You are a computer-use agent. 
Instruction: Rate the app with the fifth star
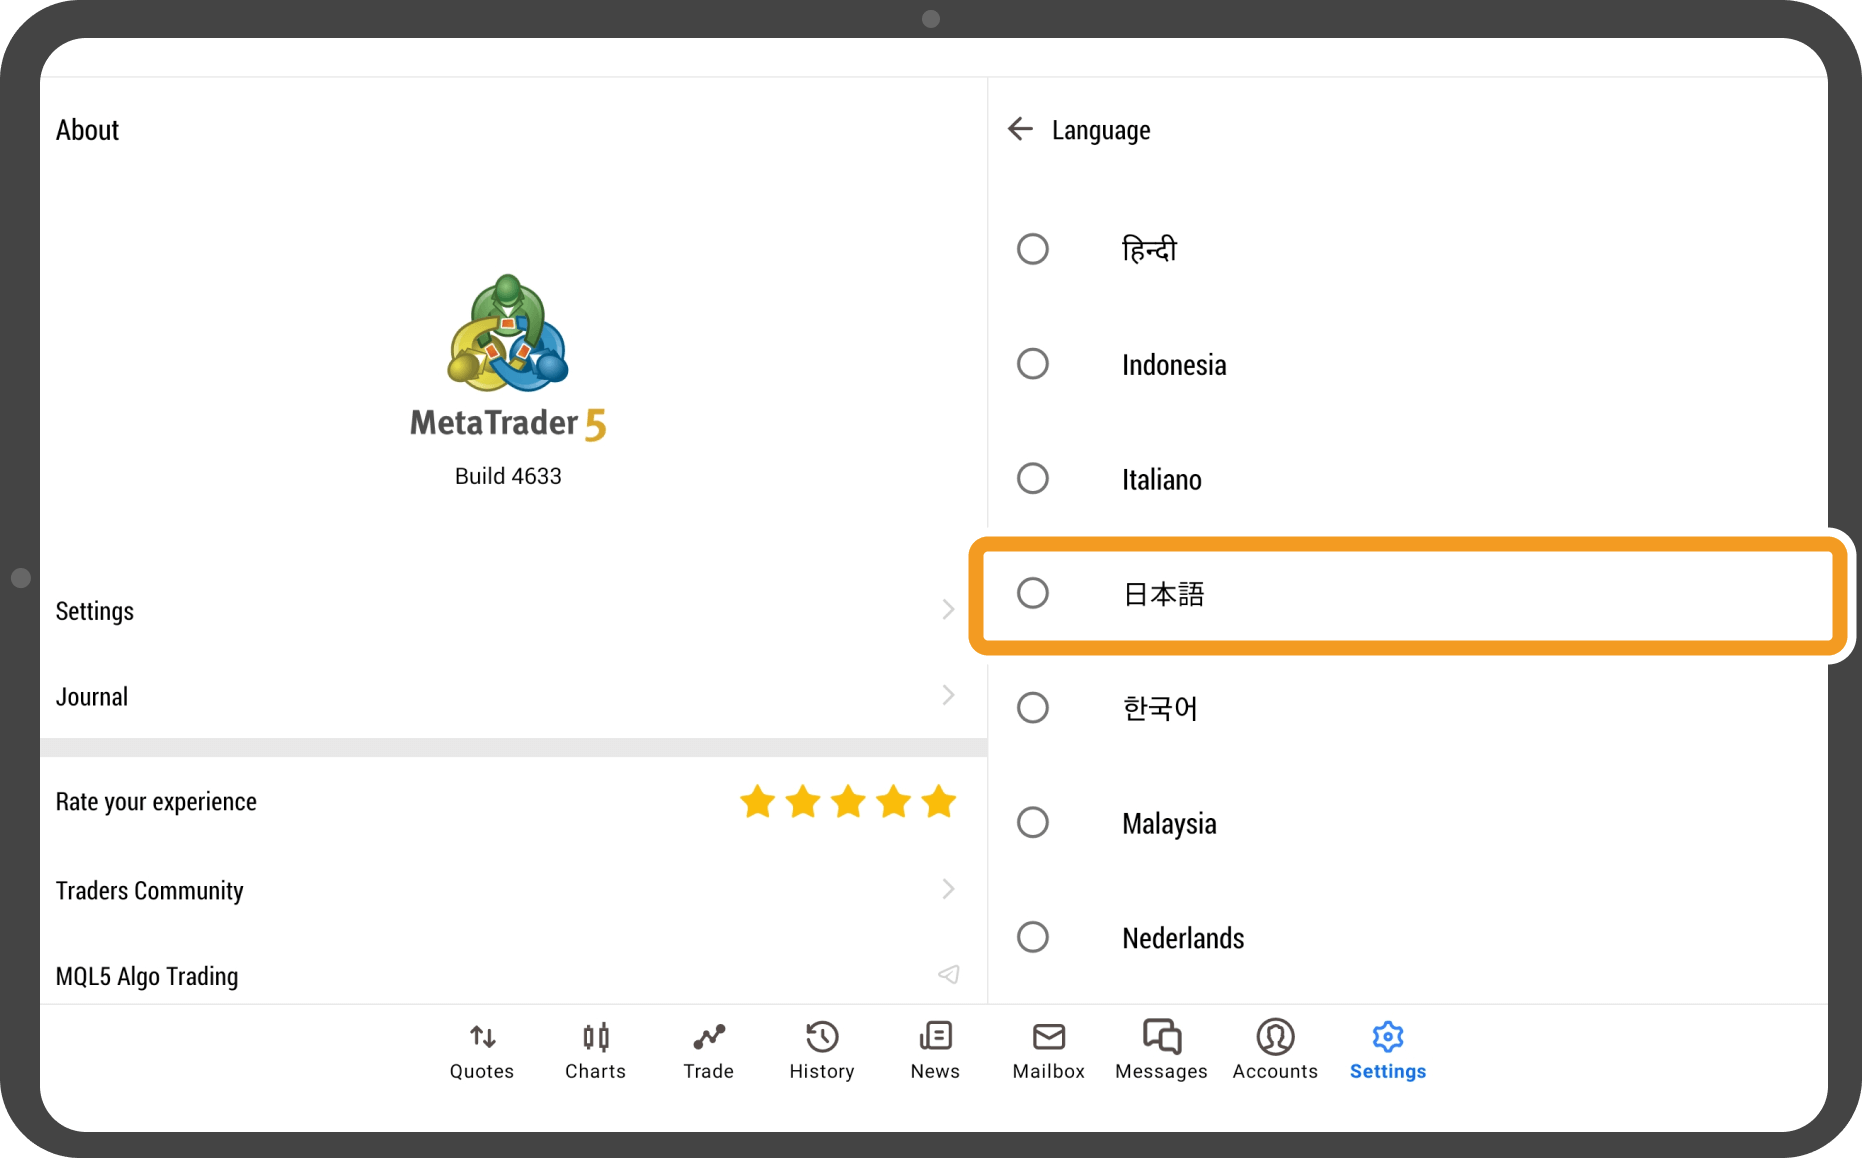938,802
